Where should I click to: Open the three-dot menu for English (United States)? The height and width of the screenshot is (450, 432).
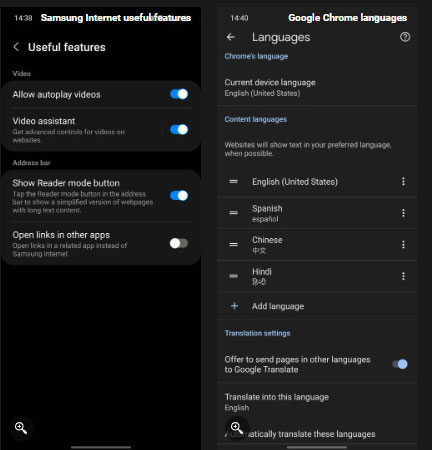(x=403, y=181)
